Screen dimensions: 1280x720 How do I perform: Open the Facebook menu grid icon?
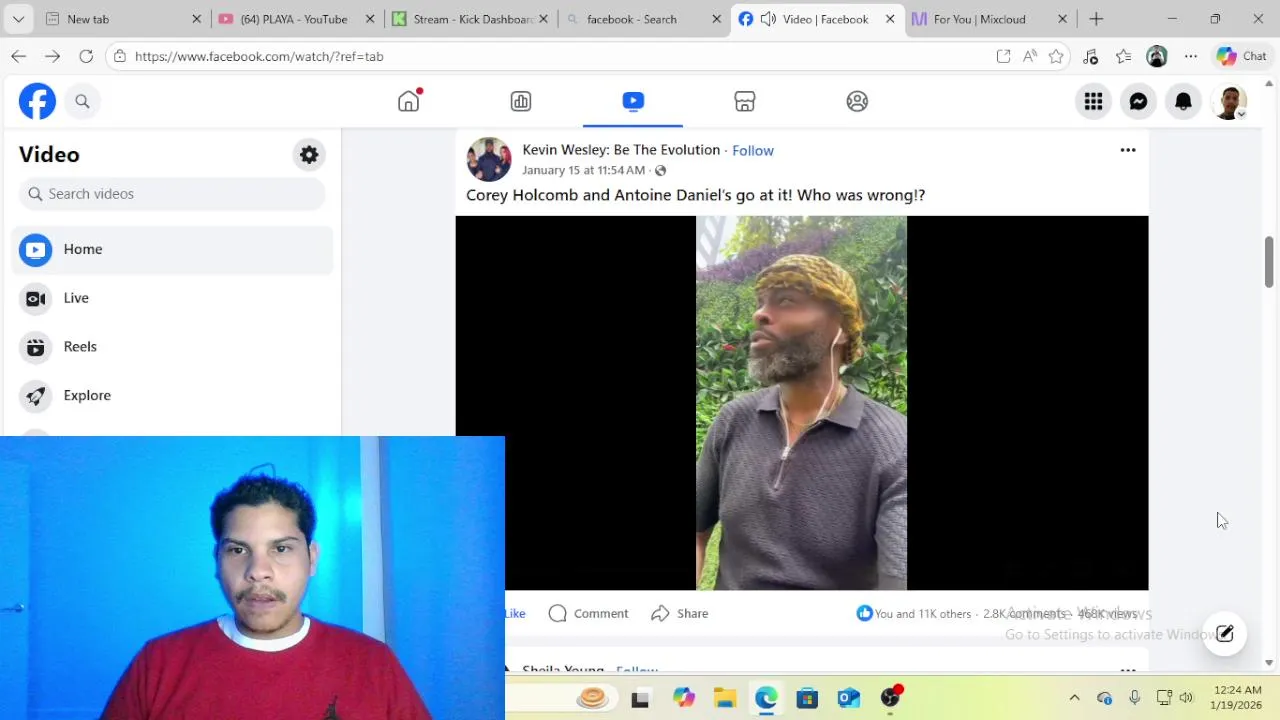point(1093,101)
